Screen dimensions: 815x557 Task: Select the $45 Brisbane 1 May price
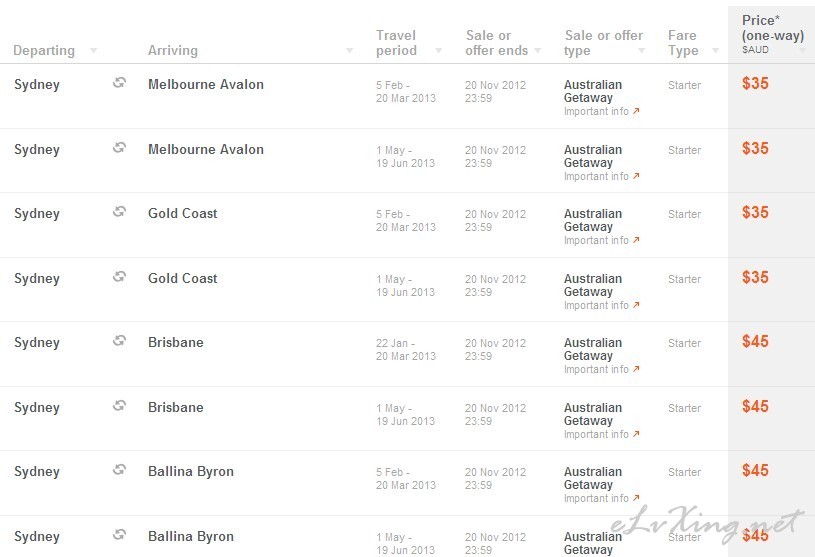(755, 406)
